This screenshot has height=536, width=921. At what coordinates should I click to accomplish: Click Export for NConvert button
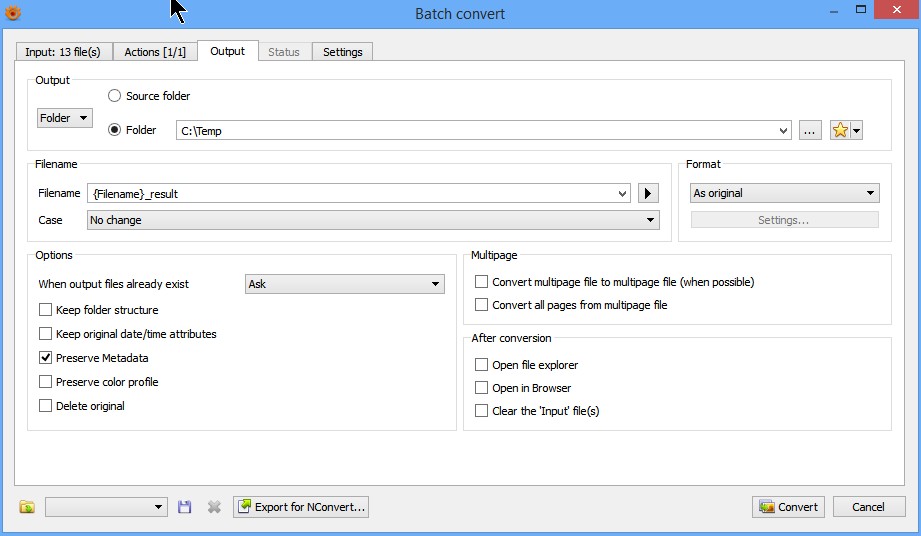coord(301,507)
